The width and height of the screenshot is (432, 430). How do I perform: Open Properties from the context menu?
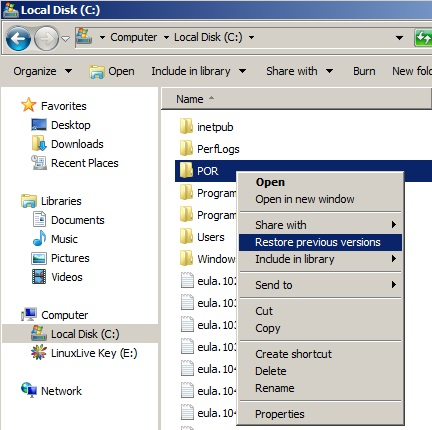tap(280, 414)
